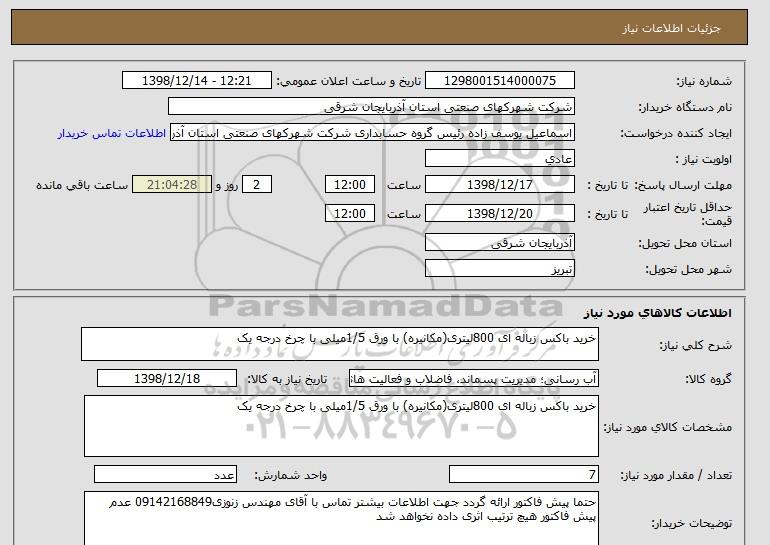
Task: Click the general need description text area
Action: point(340,344)
